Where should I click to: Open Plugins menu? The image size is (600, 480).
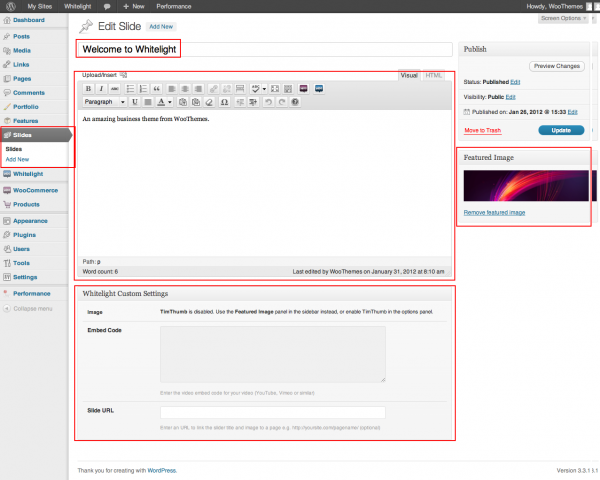pos(24,235)
